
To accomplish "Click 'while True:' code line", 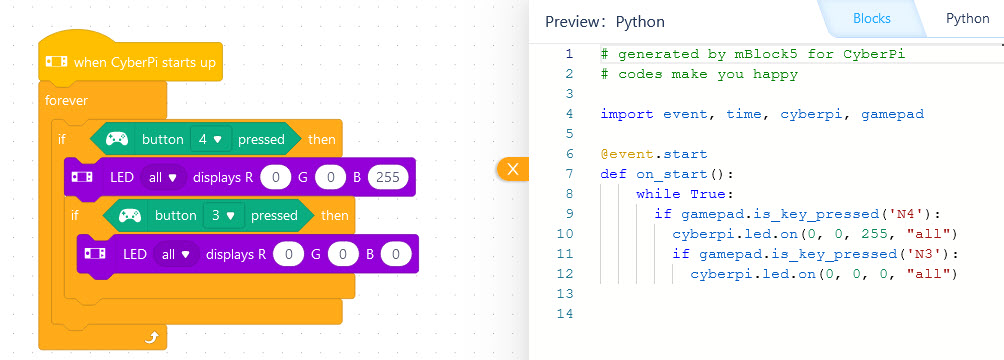I will (685, 193).
